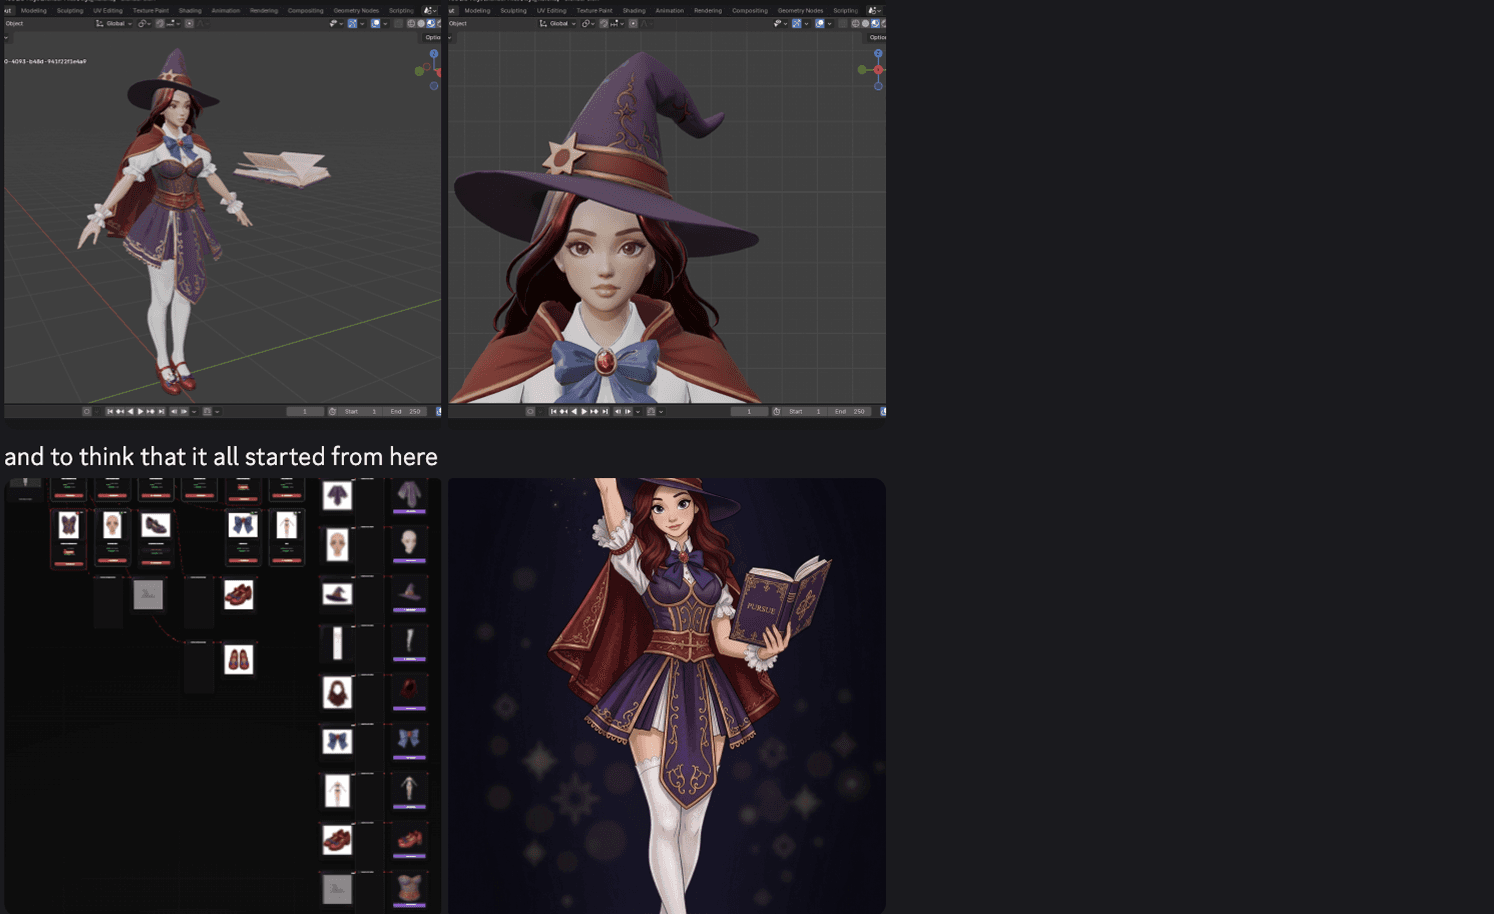Click Options button in right viewport
Viewport: 1494px width, 914px height.
coord(877,37)
